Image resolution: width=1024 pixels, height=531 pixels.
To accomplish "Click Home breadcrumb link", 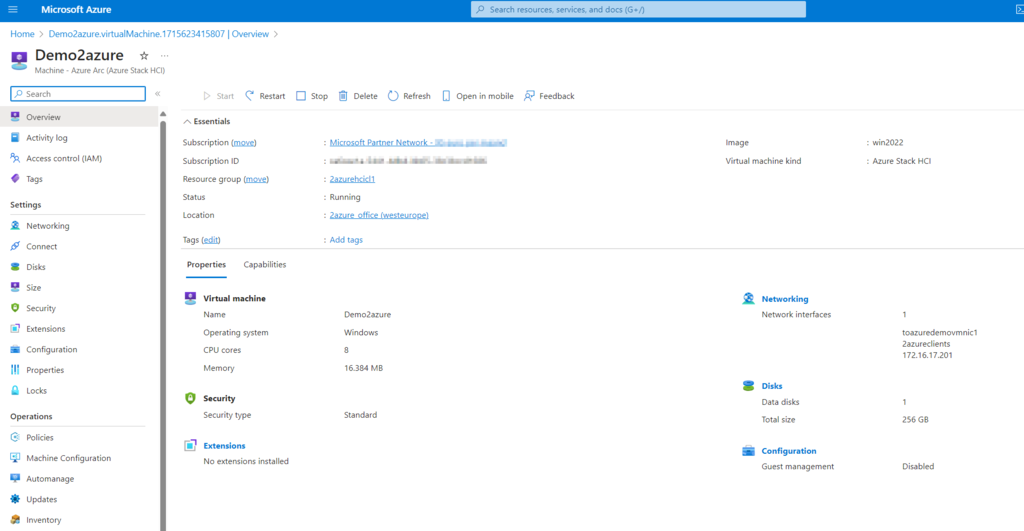I will (x=22, y=34).
